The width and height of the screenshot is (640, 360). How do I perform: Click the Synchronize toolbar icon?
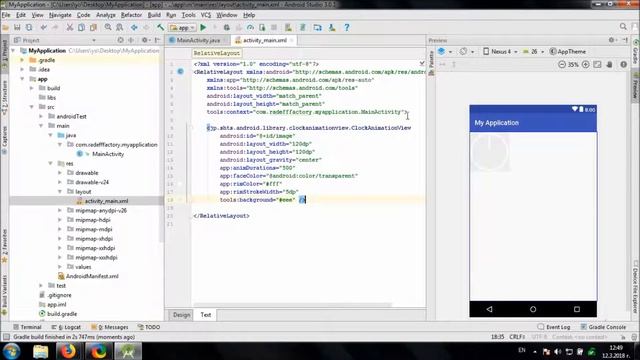[x=29, y=27]
